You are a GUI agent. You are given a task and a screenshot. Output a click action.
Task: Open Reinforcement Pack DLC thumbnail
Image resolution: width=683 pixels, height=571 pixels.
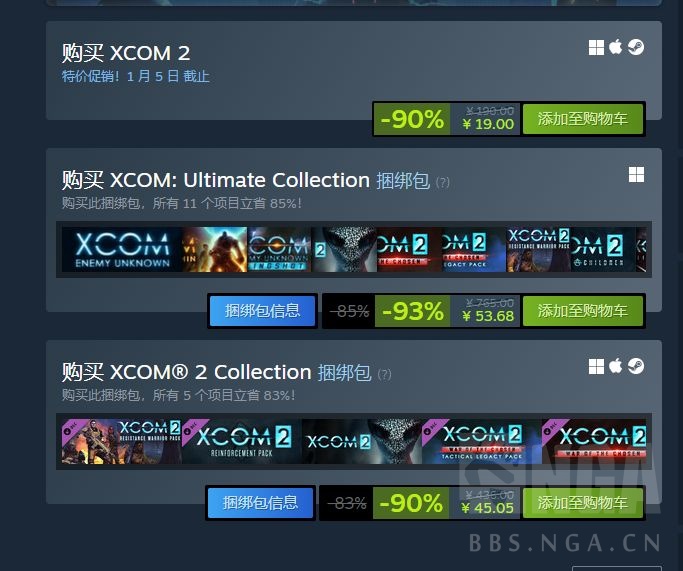[242, 441]
